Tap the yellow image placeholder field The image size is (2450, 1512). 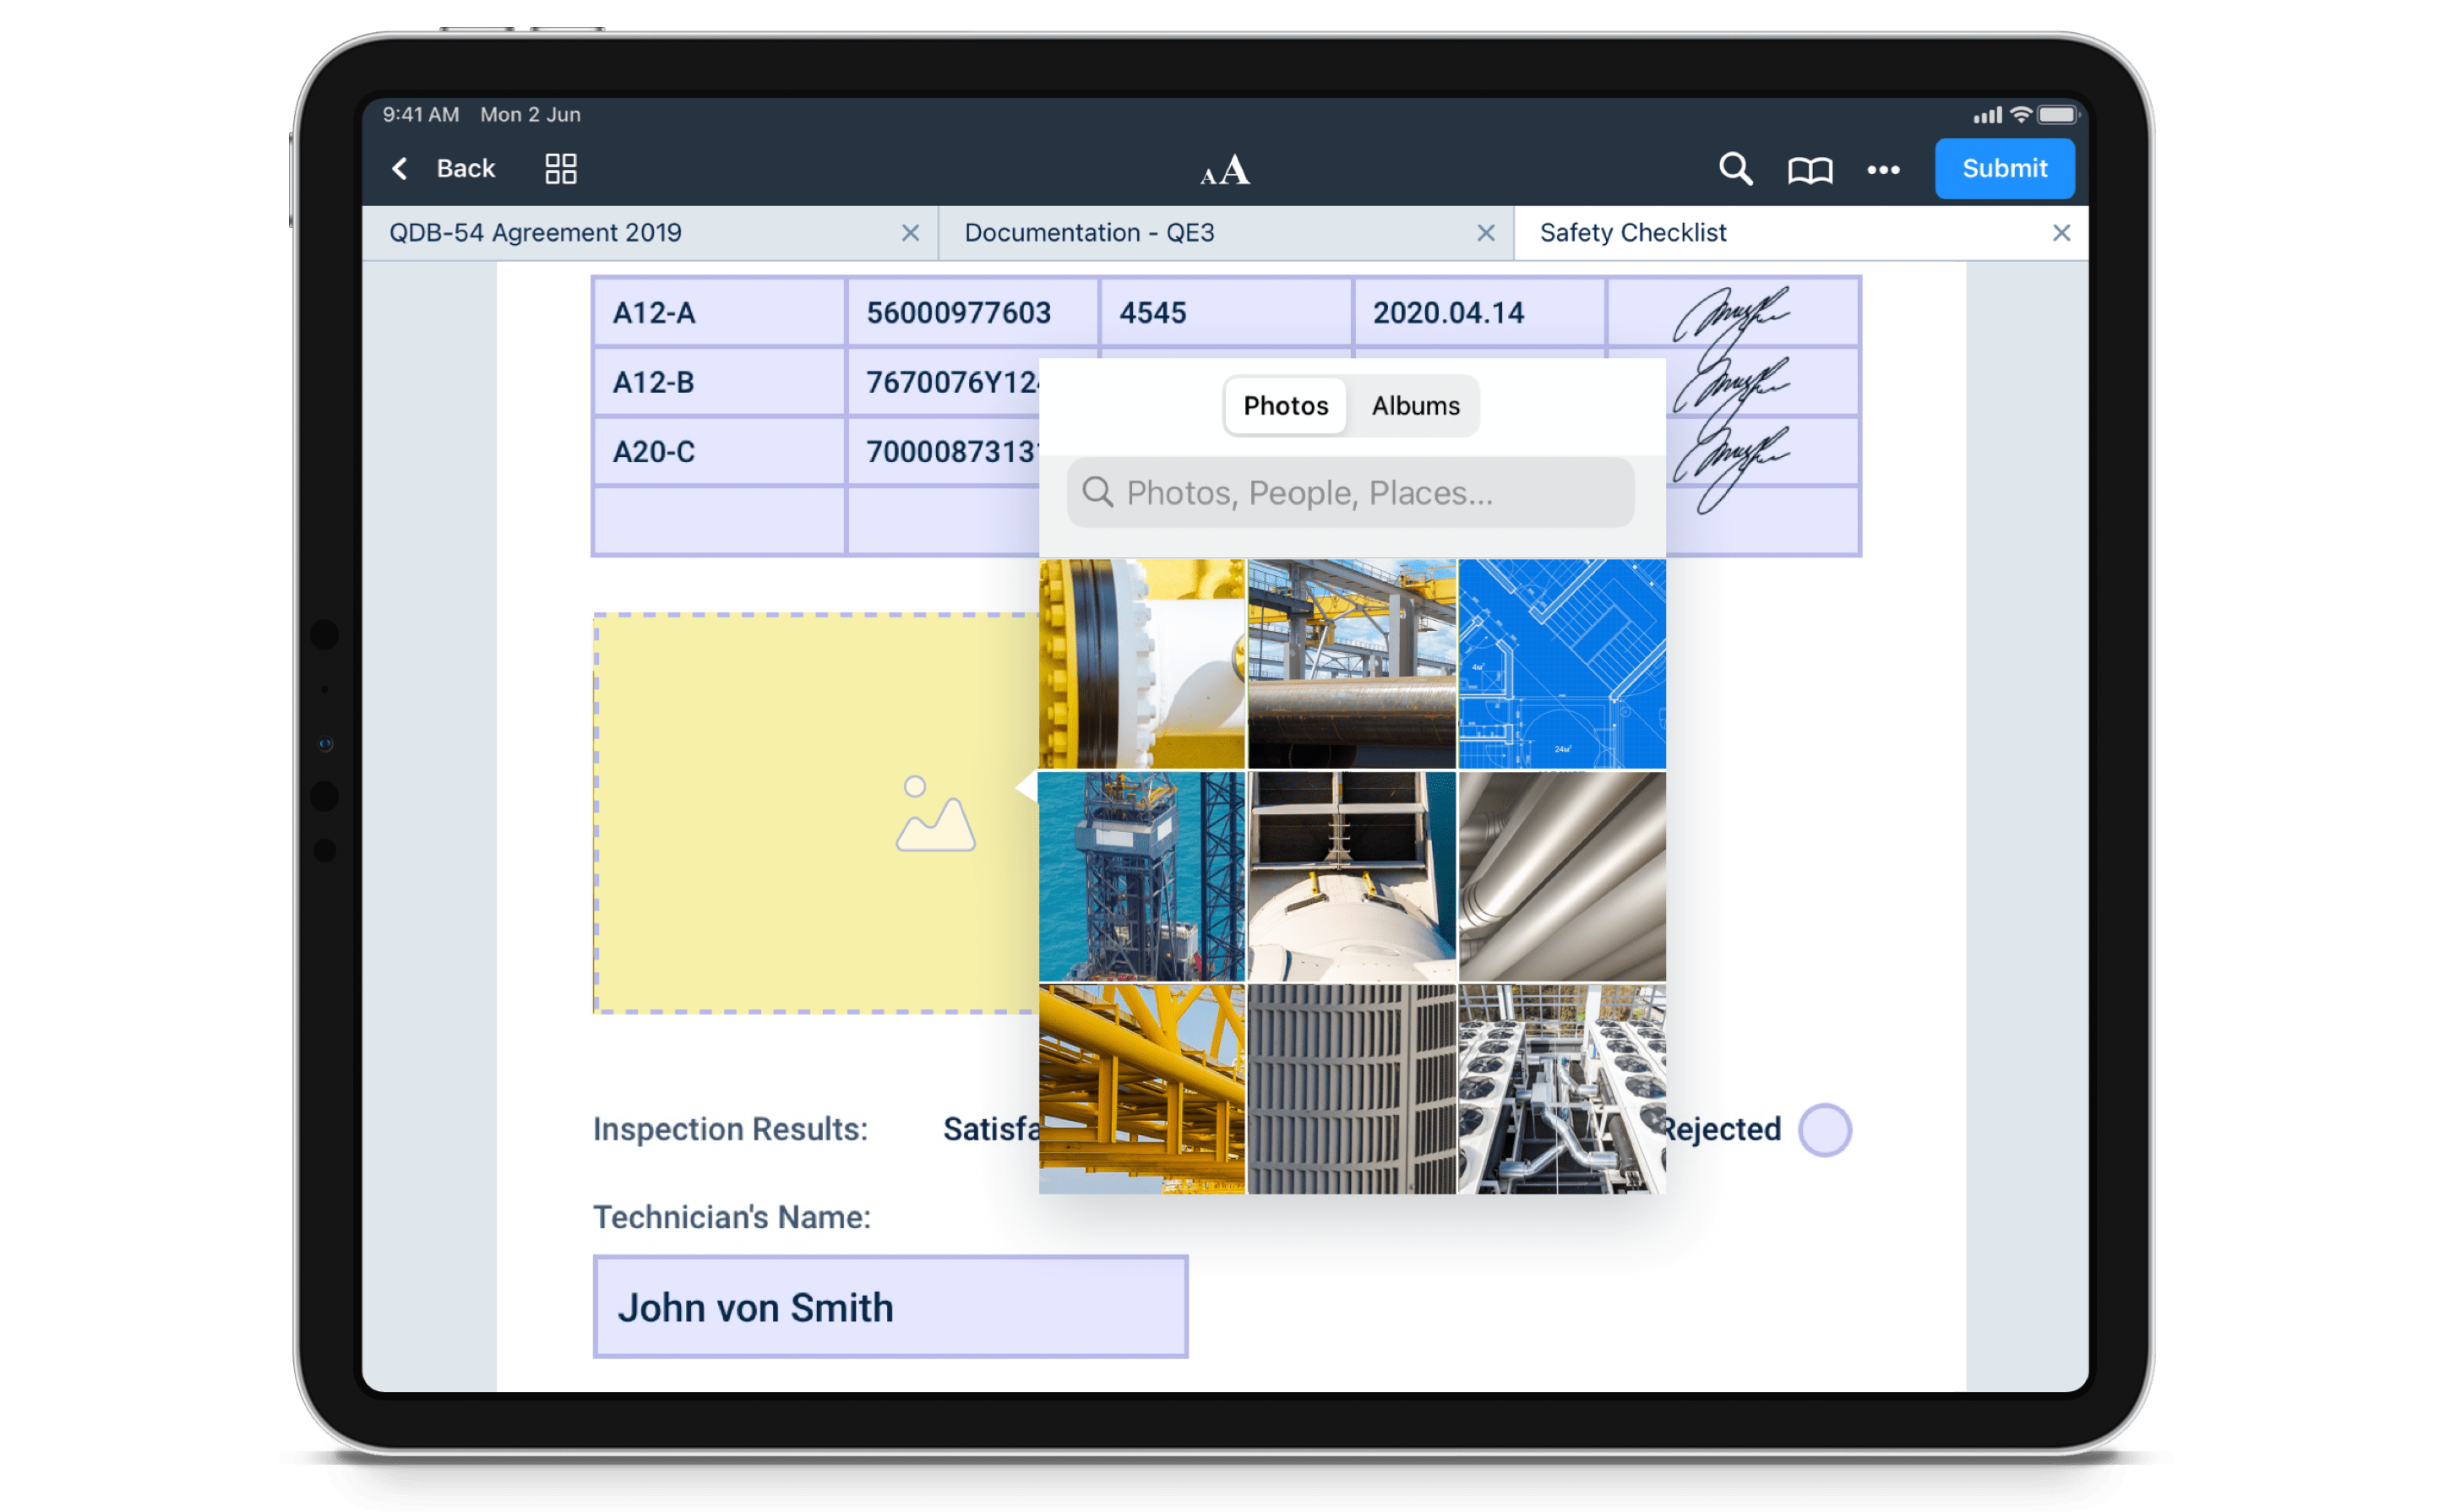point(815,812)
